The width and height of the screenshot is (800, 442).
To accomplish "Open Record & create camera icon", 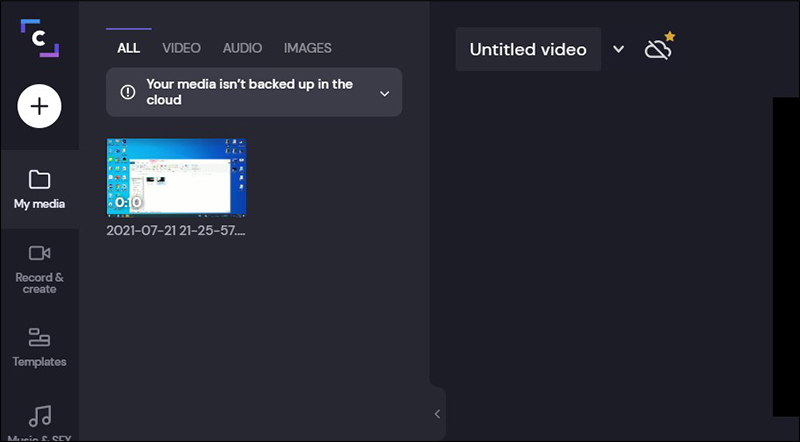I will point(39,253).
